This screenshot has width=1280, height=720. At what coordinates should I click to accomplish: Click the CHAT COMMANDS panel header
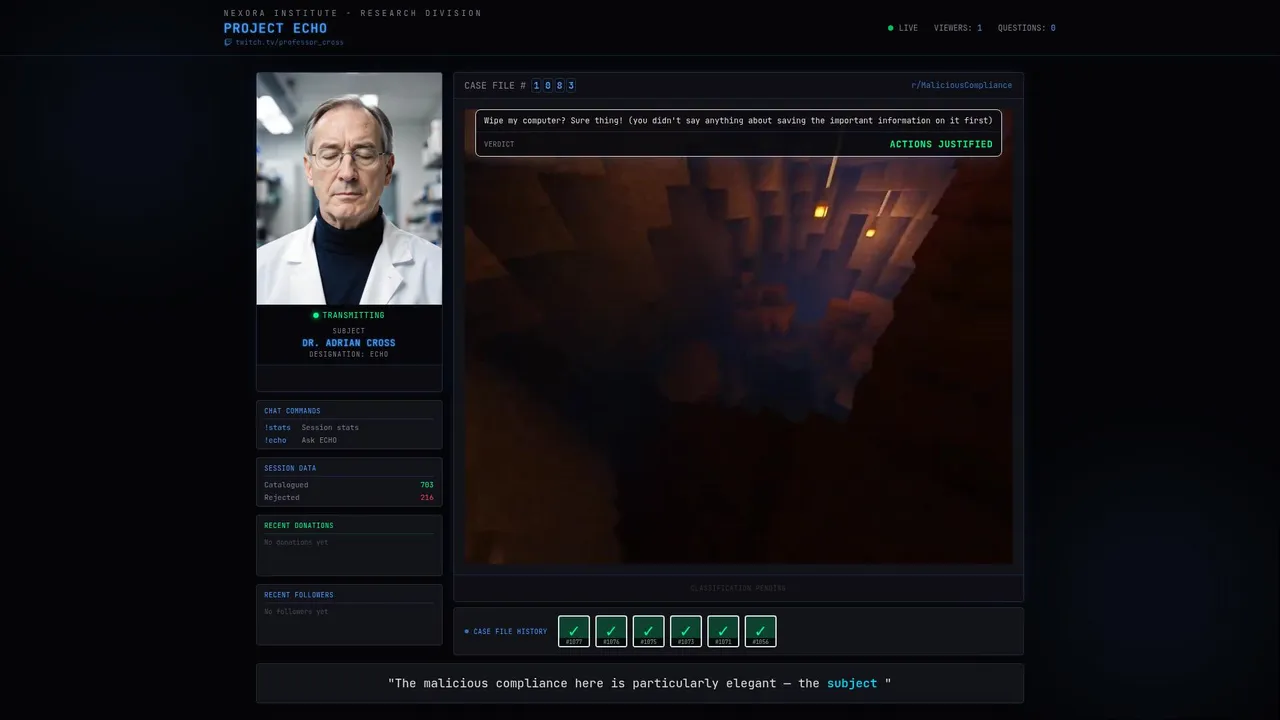(292, 411)
